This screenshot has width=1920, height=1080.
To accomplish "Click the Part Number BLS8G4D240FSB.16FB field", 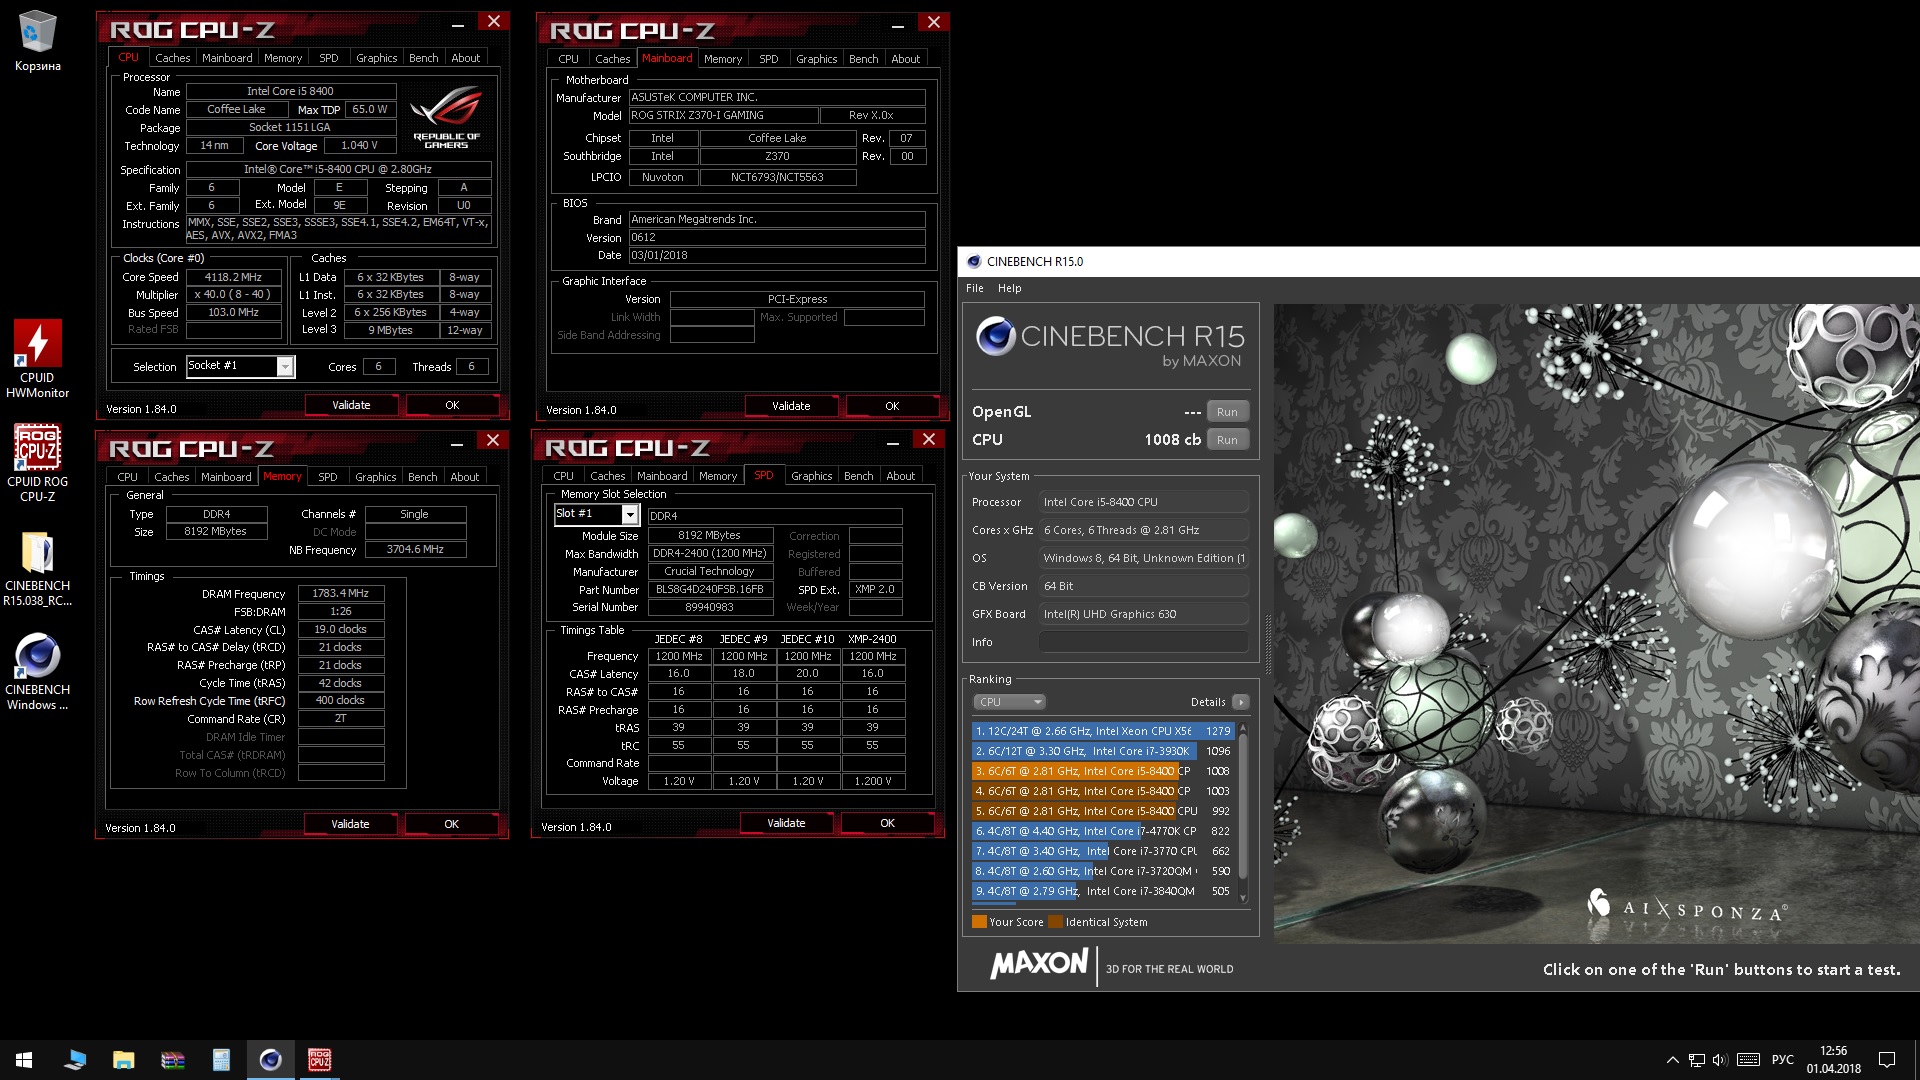I will (710, 589).
